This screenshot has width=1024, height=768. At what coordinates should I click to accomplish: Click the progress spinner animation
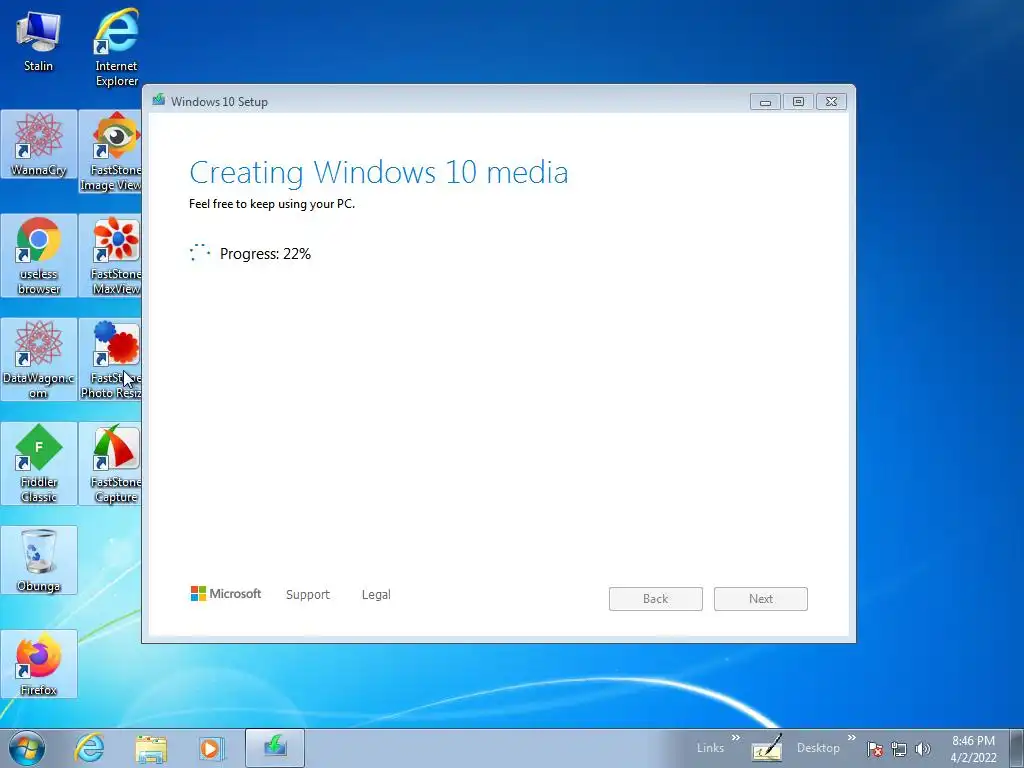click(x=200, y=253)
